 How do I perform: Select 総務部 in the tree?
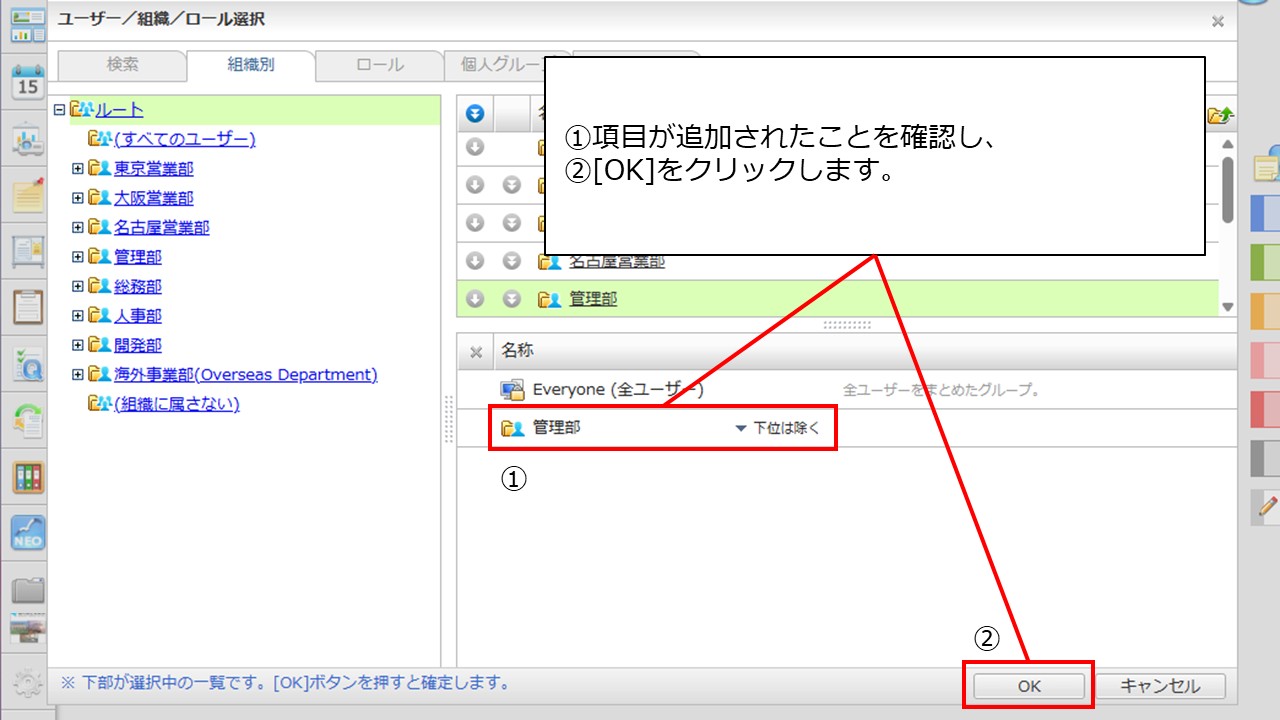coord(138,287)
